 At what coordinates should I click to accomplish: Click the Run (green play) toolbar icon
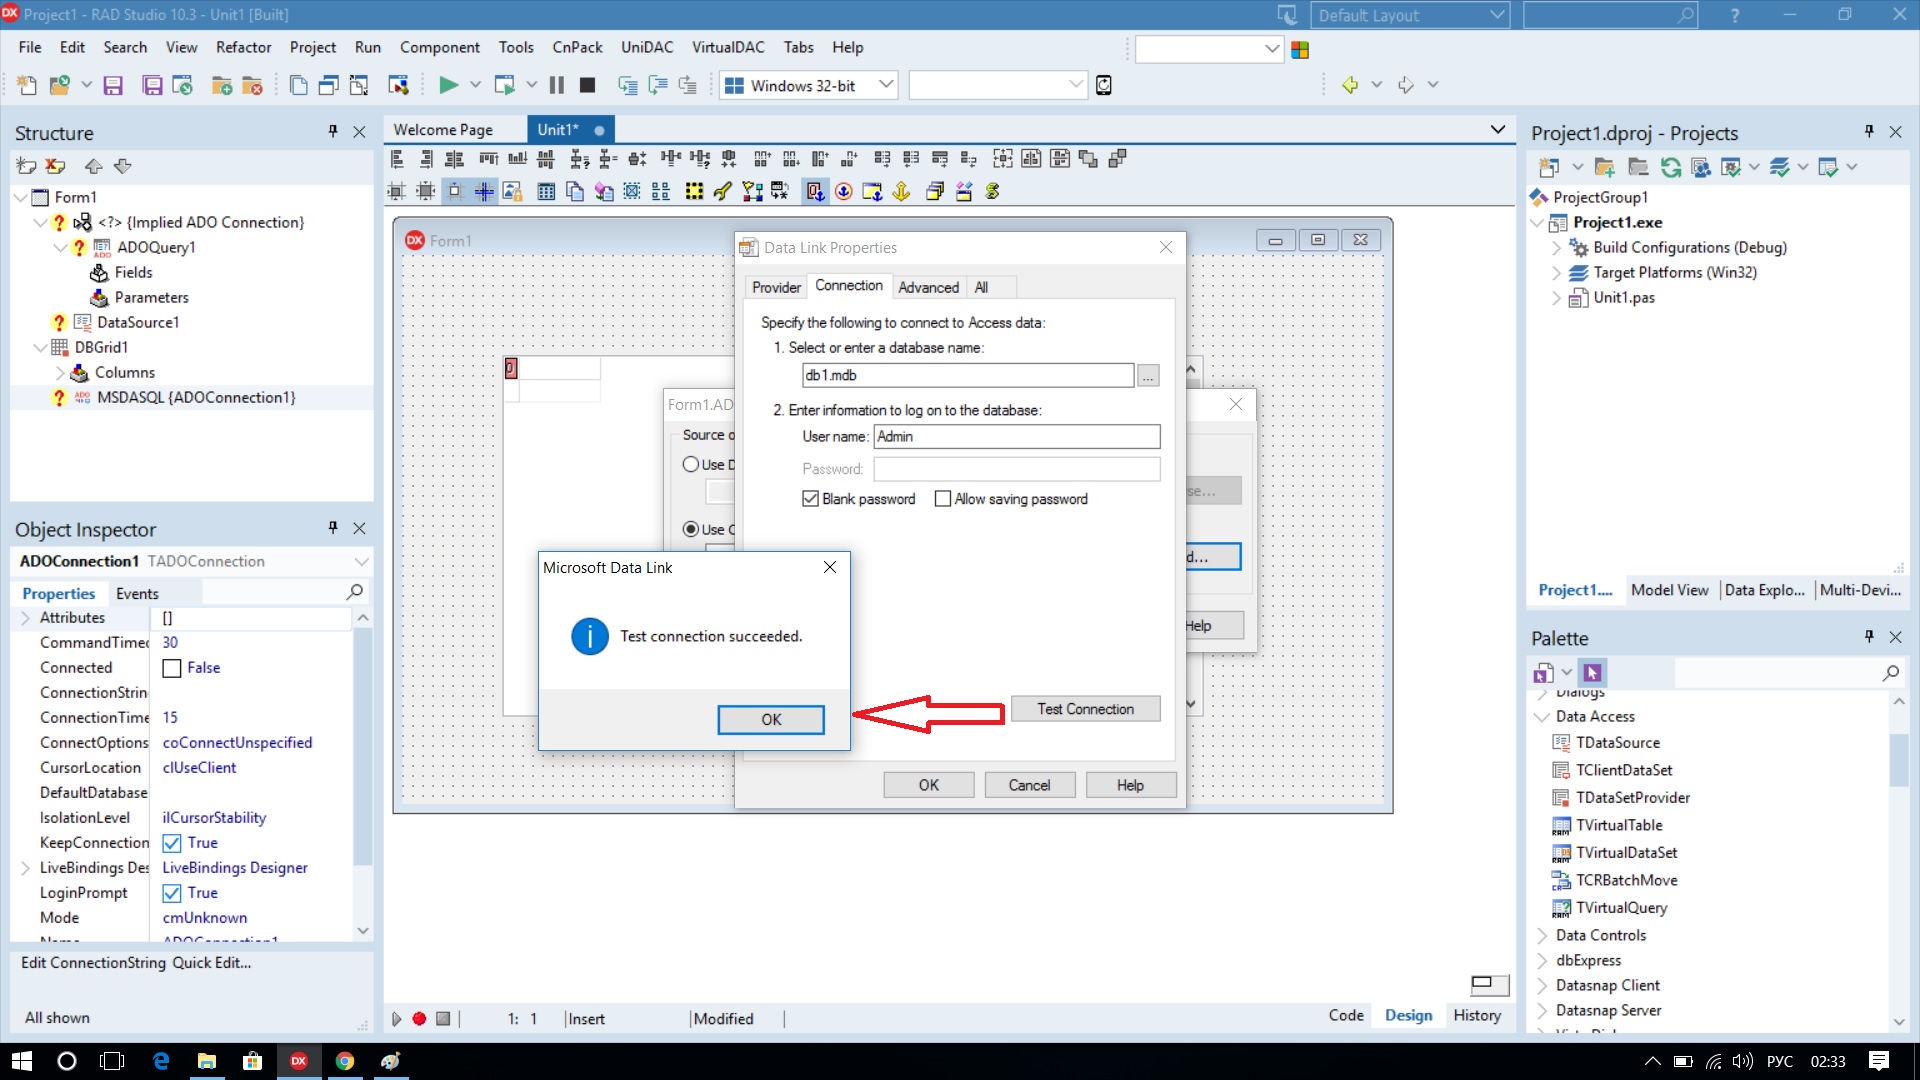[x=449, y=85]
